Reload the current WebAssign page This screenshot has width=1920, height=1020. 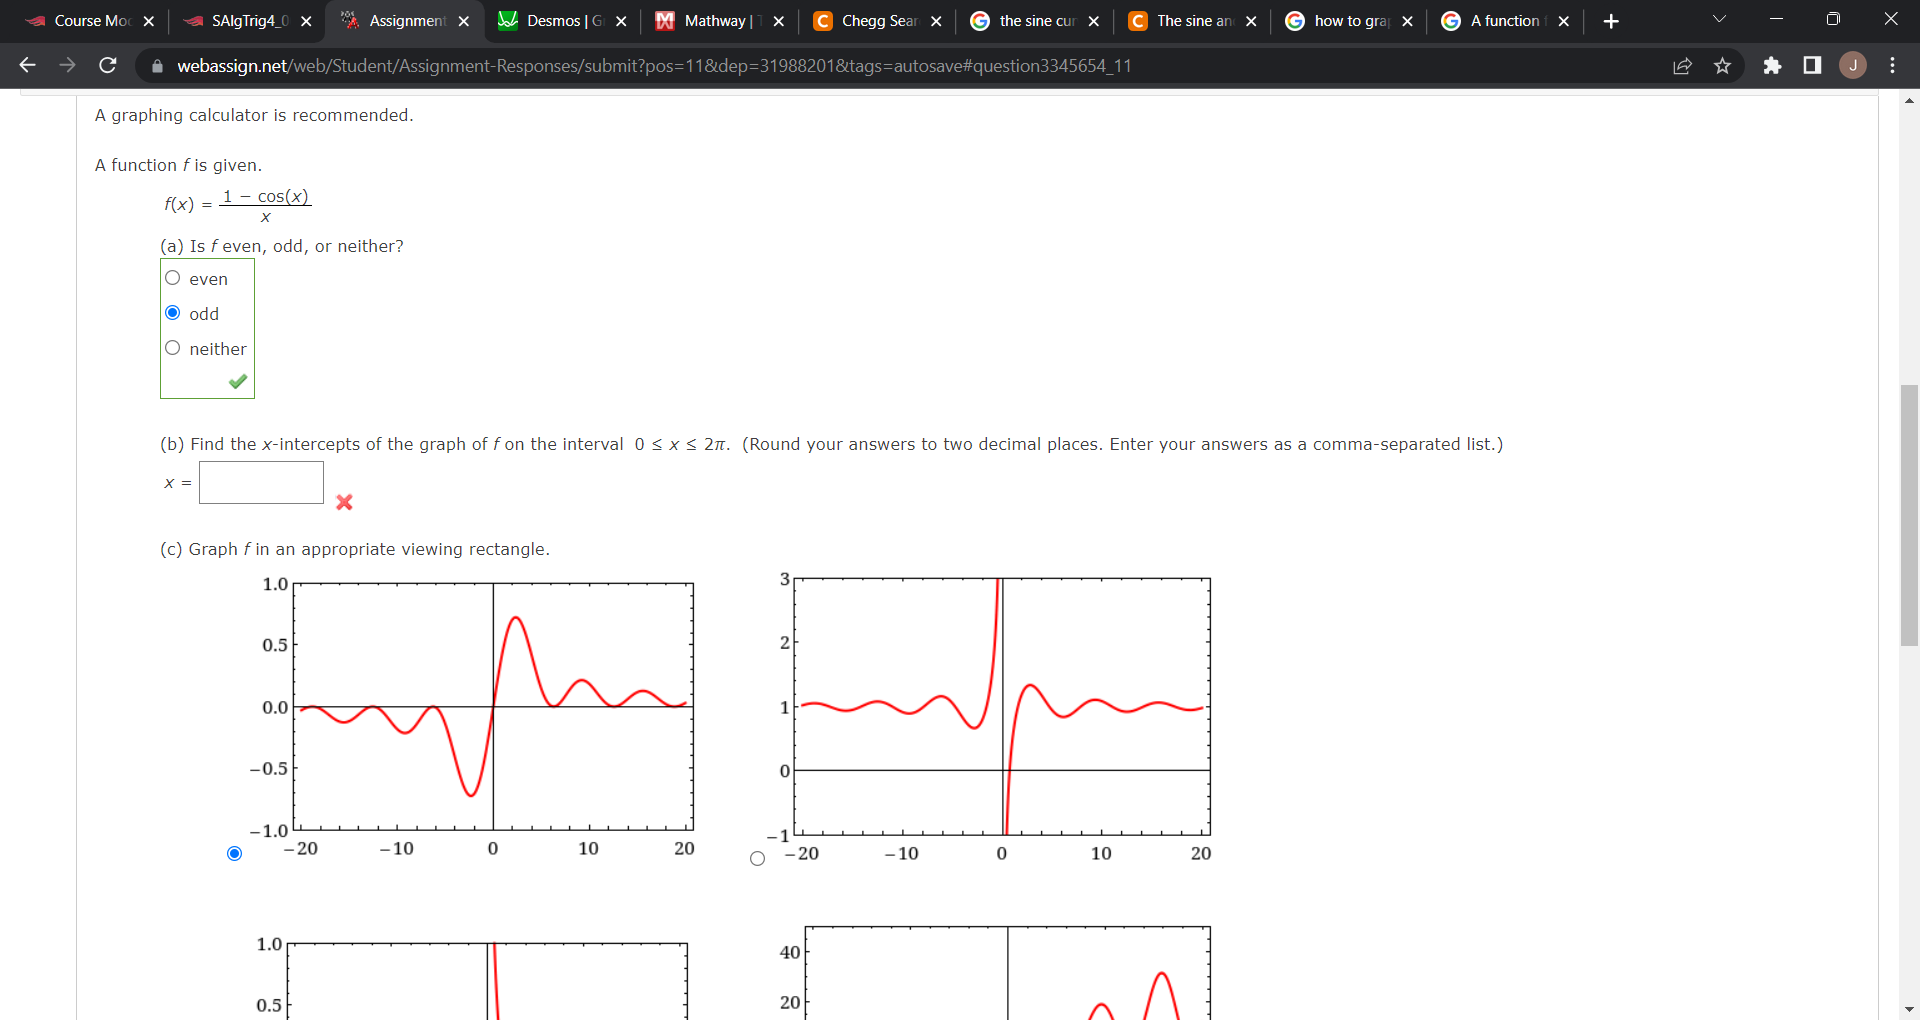107,65
